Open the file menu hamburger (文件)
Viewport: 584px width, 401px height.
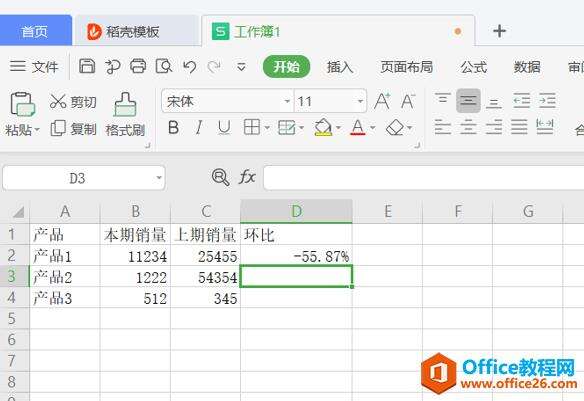pos(34,67)
